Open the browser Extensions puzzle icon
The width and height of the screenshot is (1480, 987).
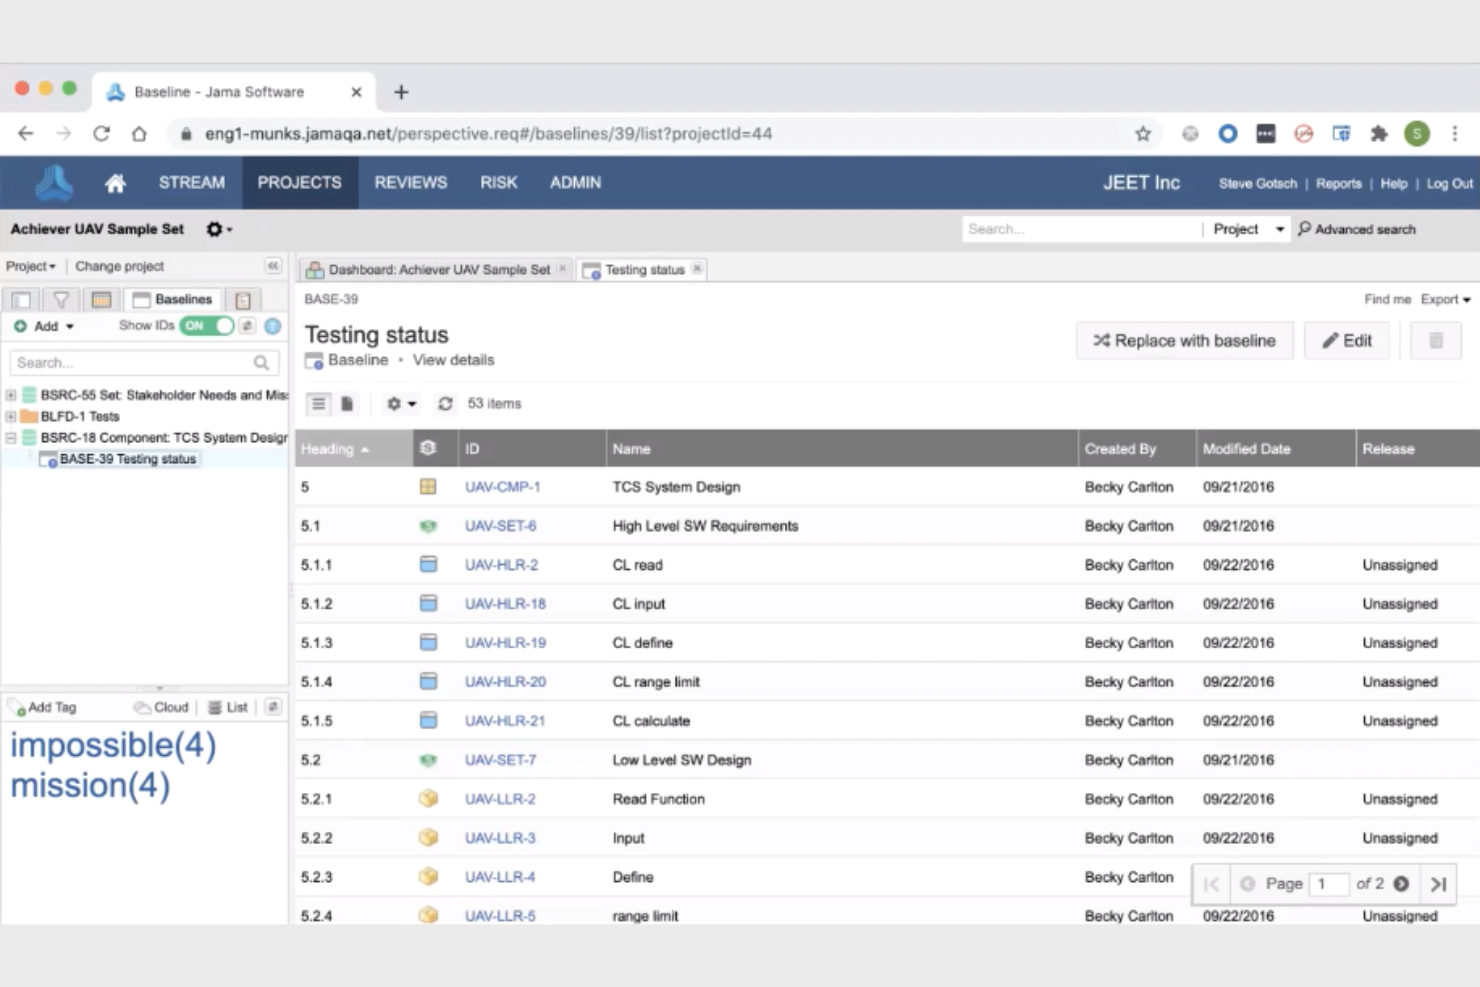[x=1379, y=134]
